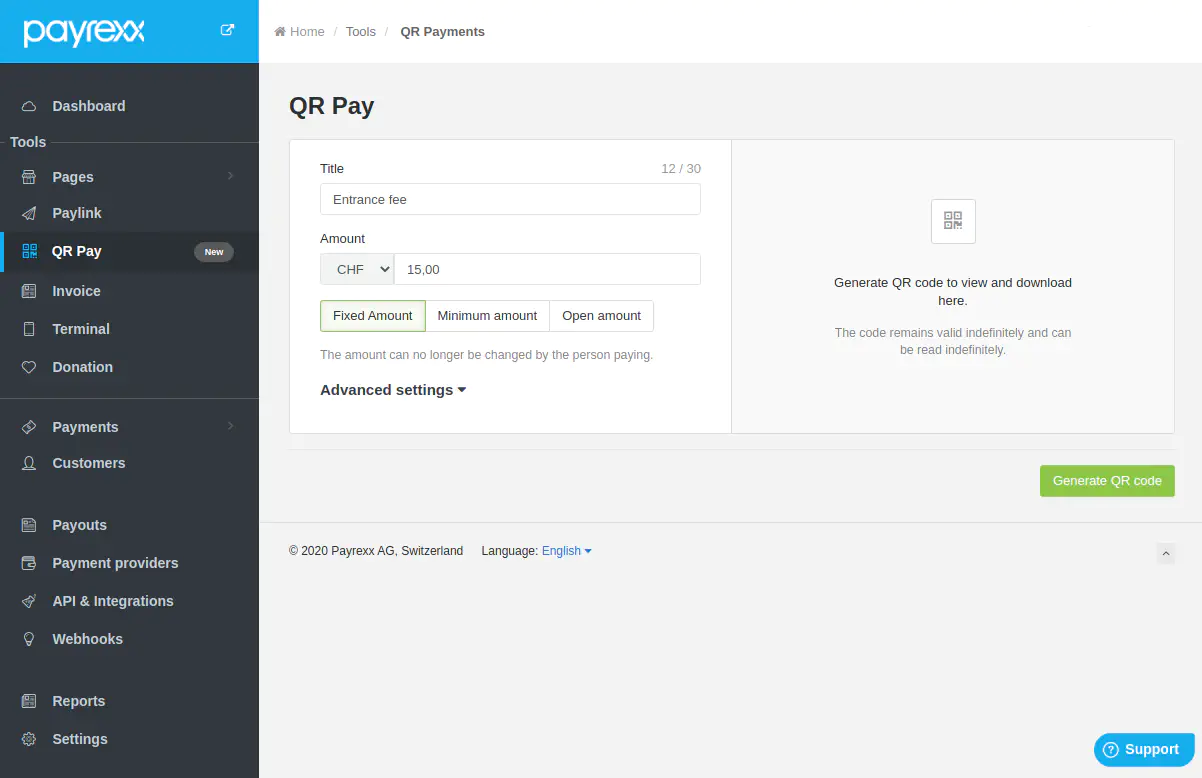Open the English language dropdown
Image resolution: width=1202 pixels, height=778 pixels.
[x=566, y=551]
